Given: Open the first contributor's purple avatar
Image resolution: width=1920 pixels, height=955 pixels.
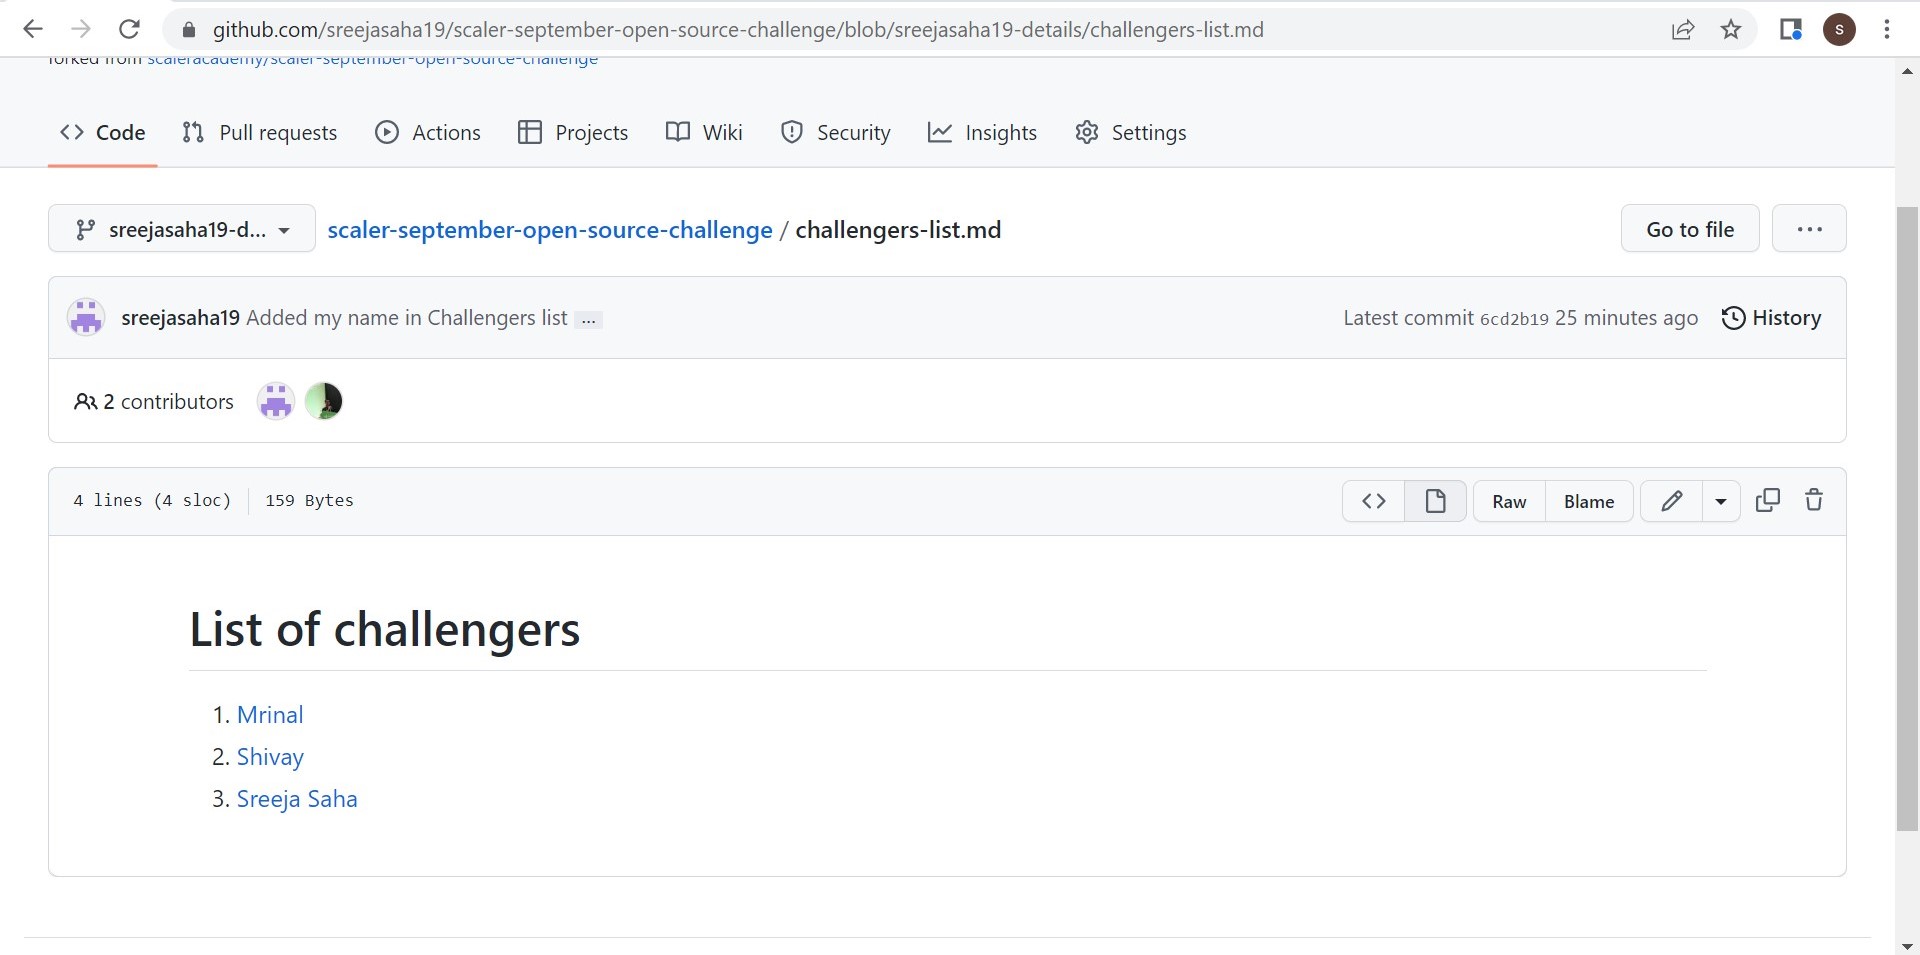Looking at the screenshot, I should click(x=276, y=402).
